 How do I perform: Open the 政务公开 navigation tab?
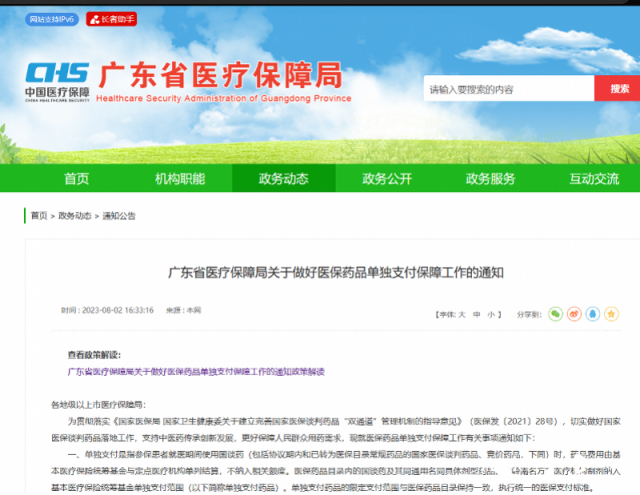(x=387, y=178)
